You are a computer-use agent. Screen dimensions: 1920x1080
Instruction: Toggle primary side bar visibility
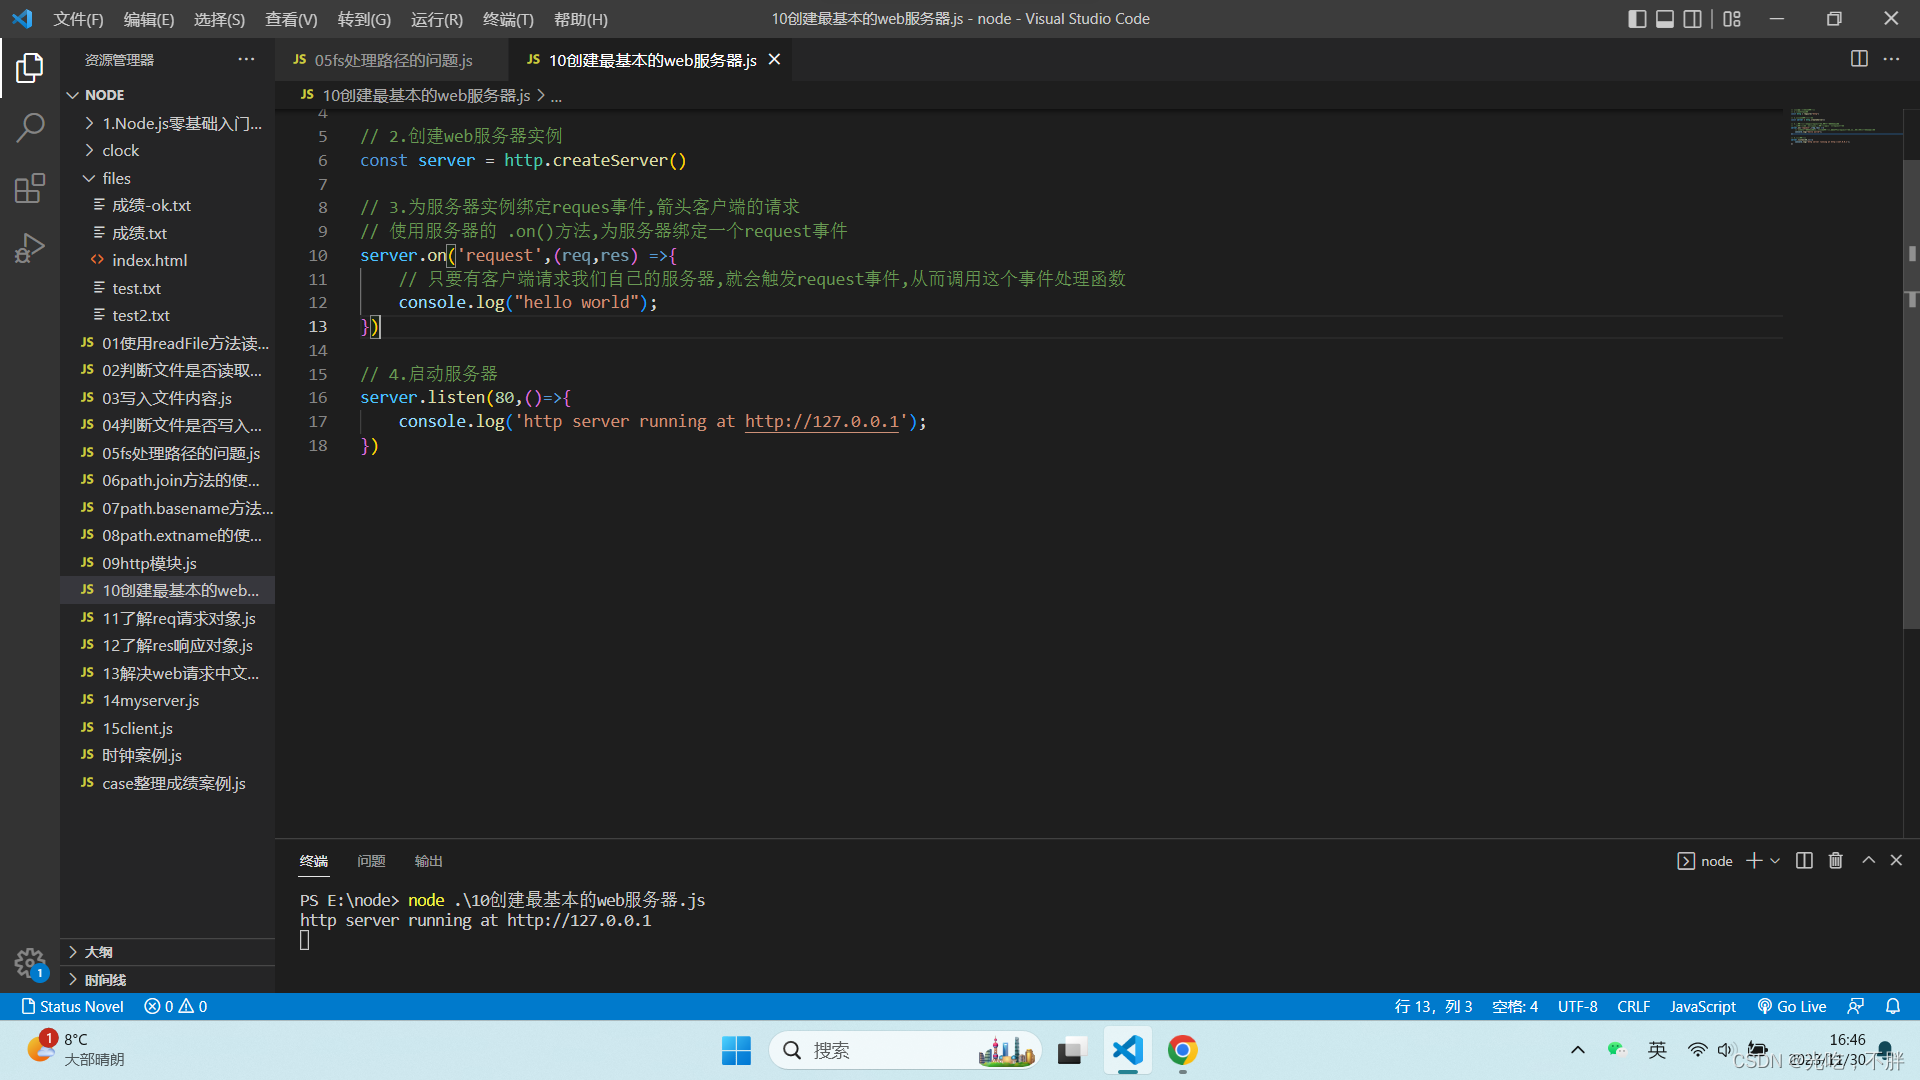[1637, 19]
